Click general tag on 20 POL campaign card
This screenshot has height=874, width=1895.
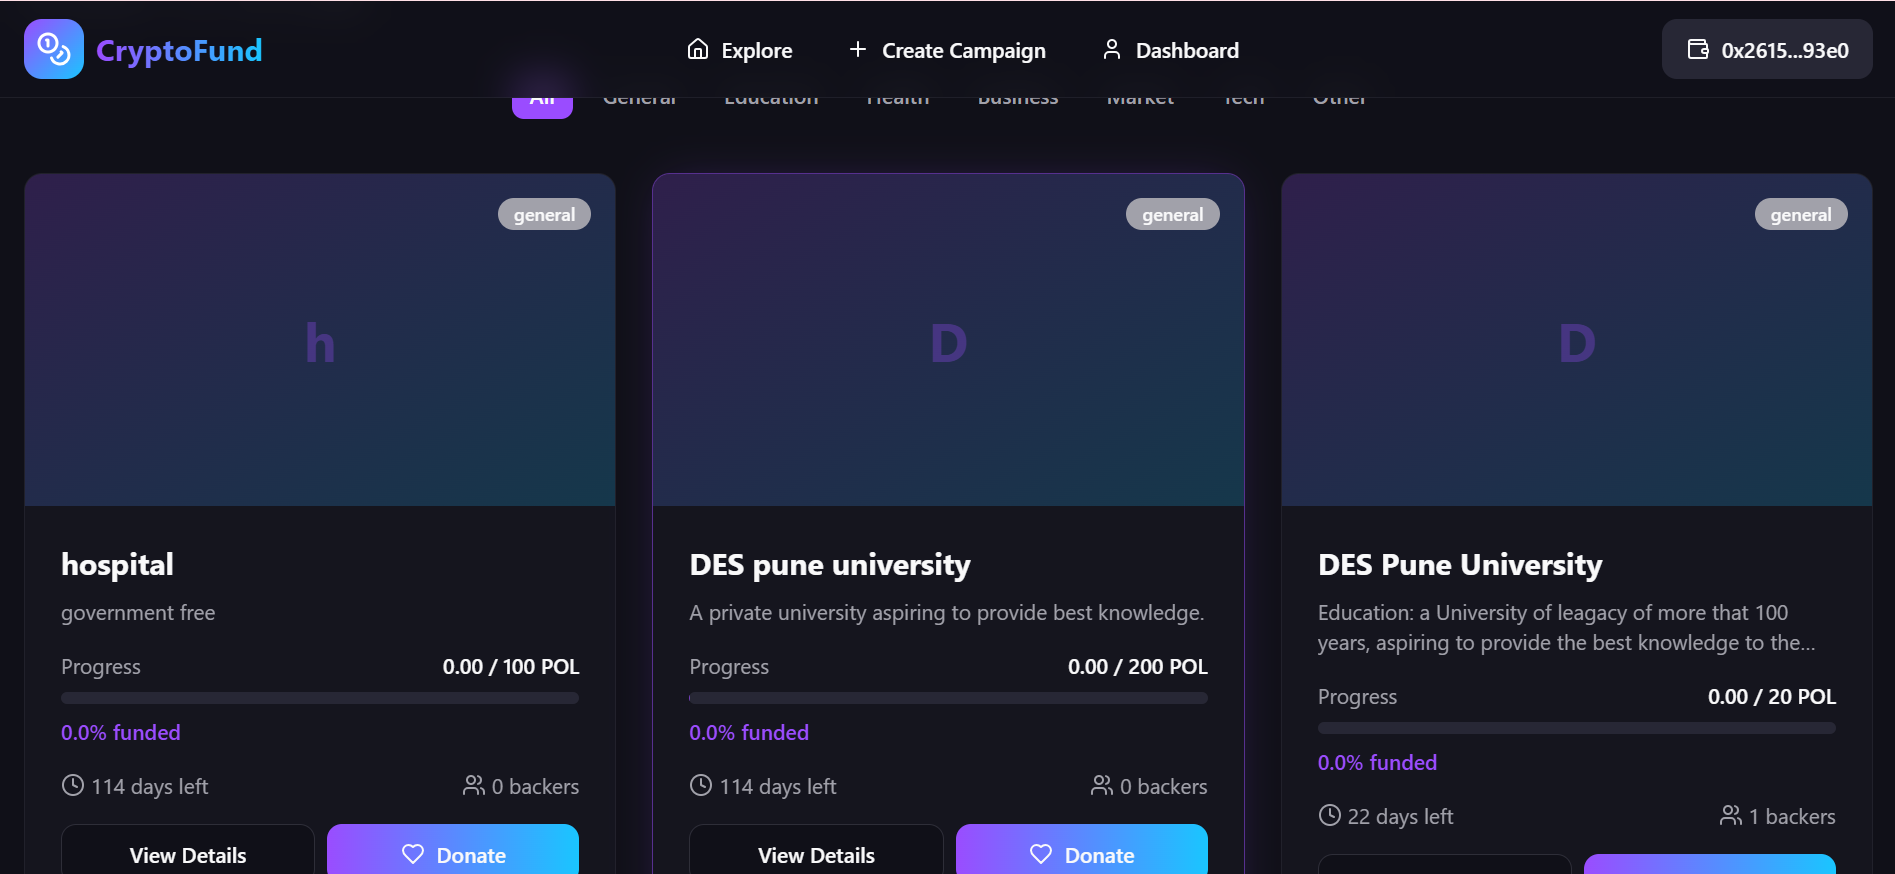click(1801, 214)
